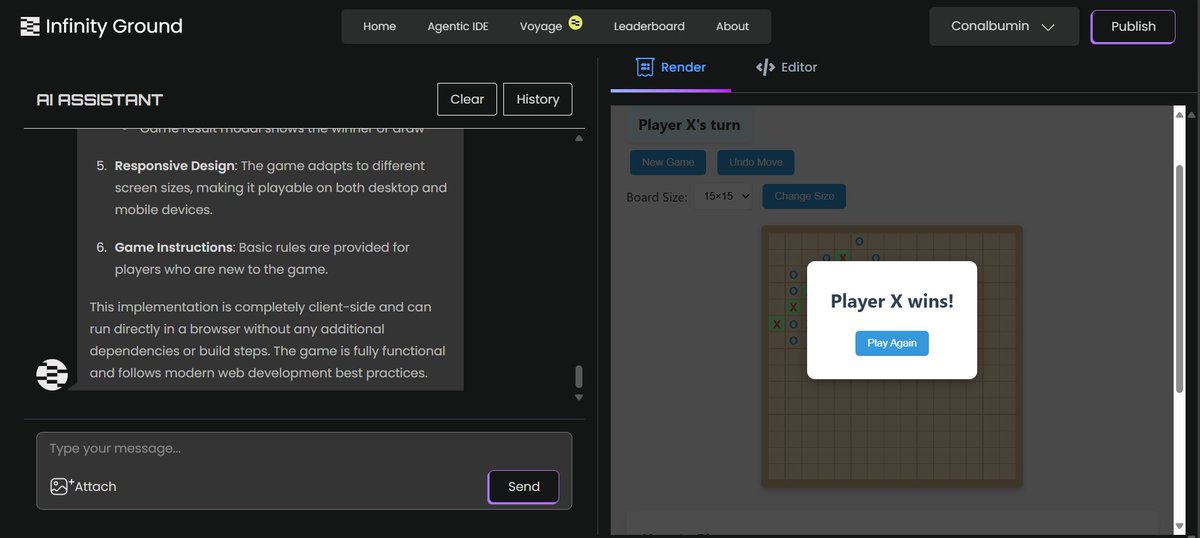
Task: Click the chat scrollbar up arrow
Action: pyautogui.click(x=578, y=138)
